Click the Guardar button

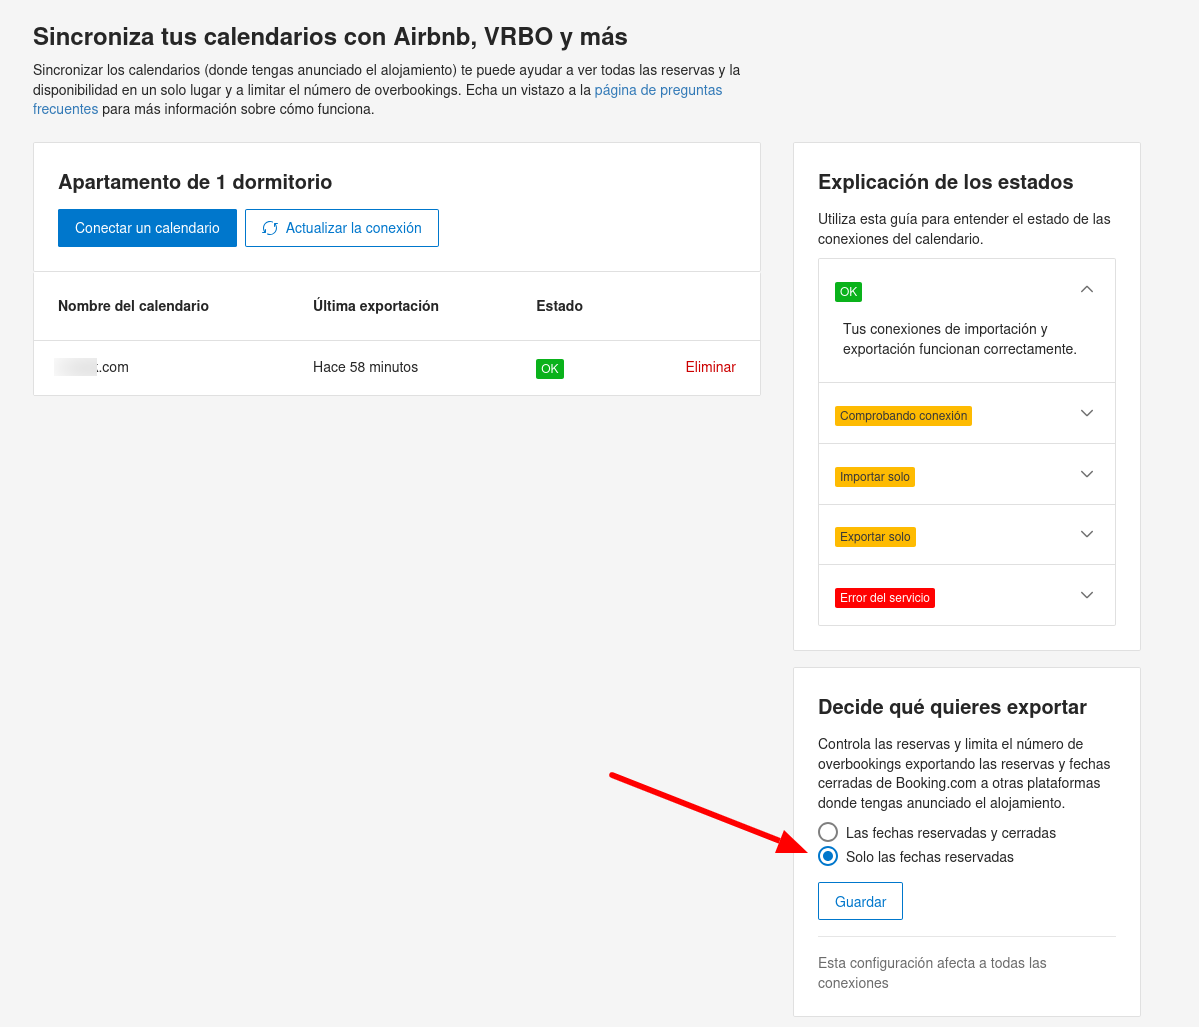(860, 901)
